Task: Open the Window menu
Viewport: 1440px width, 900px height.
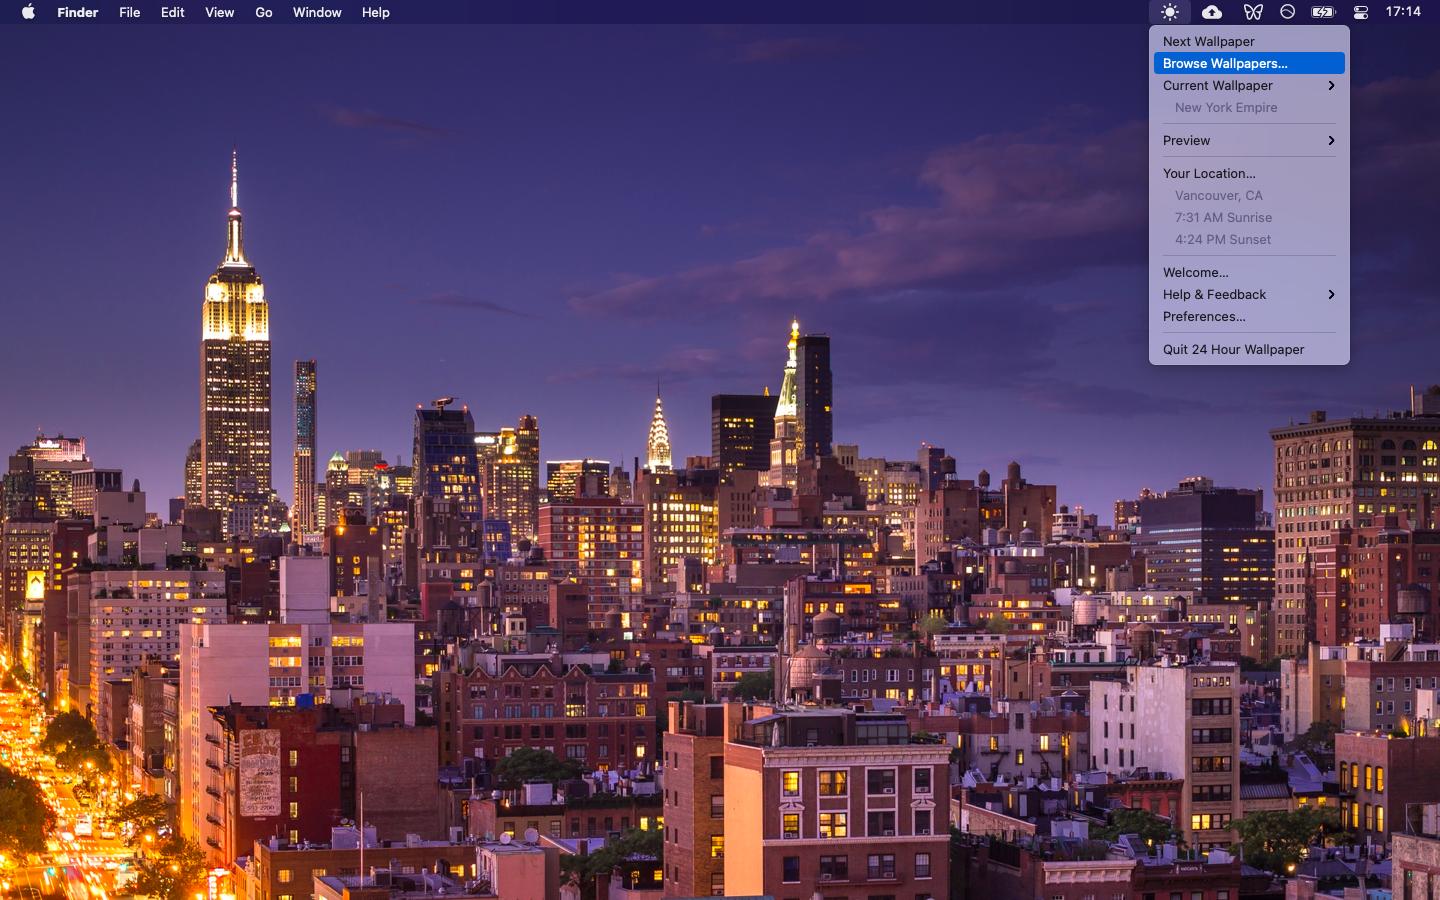Action: tap(317, 12)
